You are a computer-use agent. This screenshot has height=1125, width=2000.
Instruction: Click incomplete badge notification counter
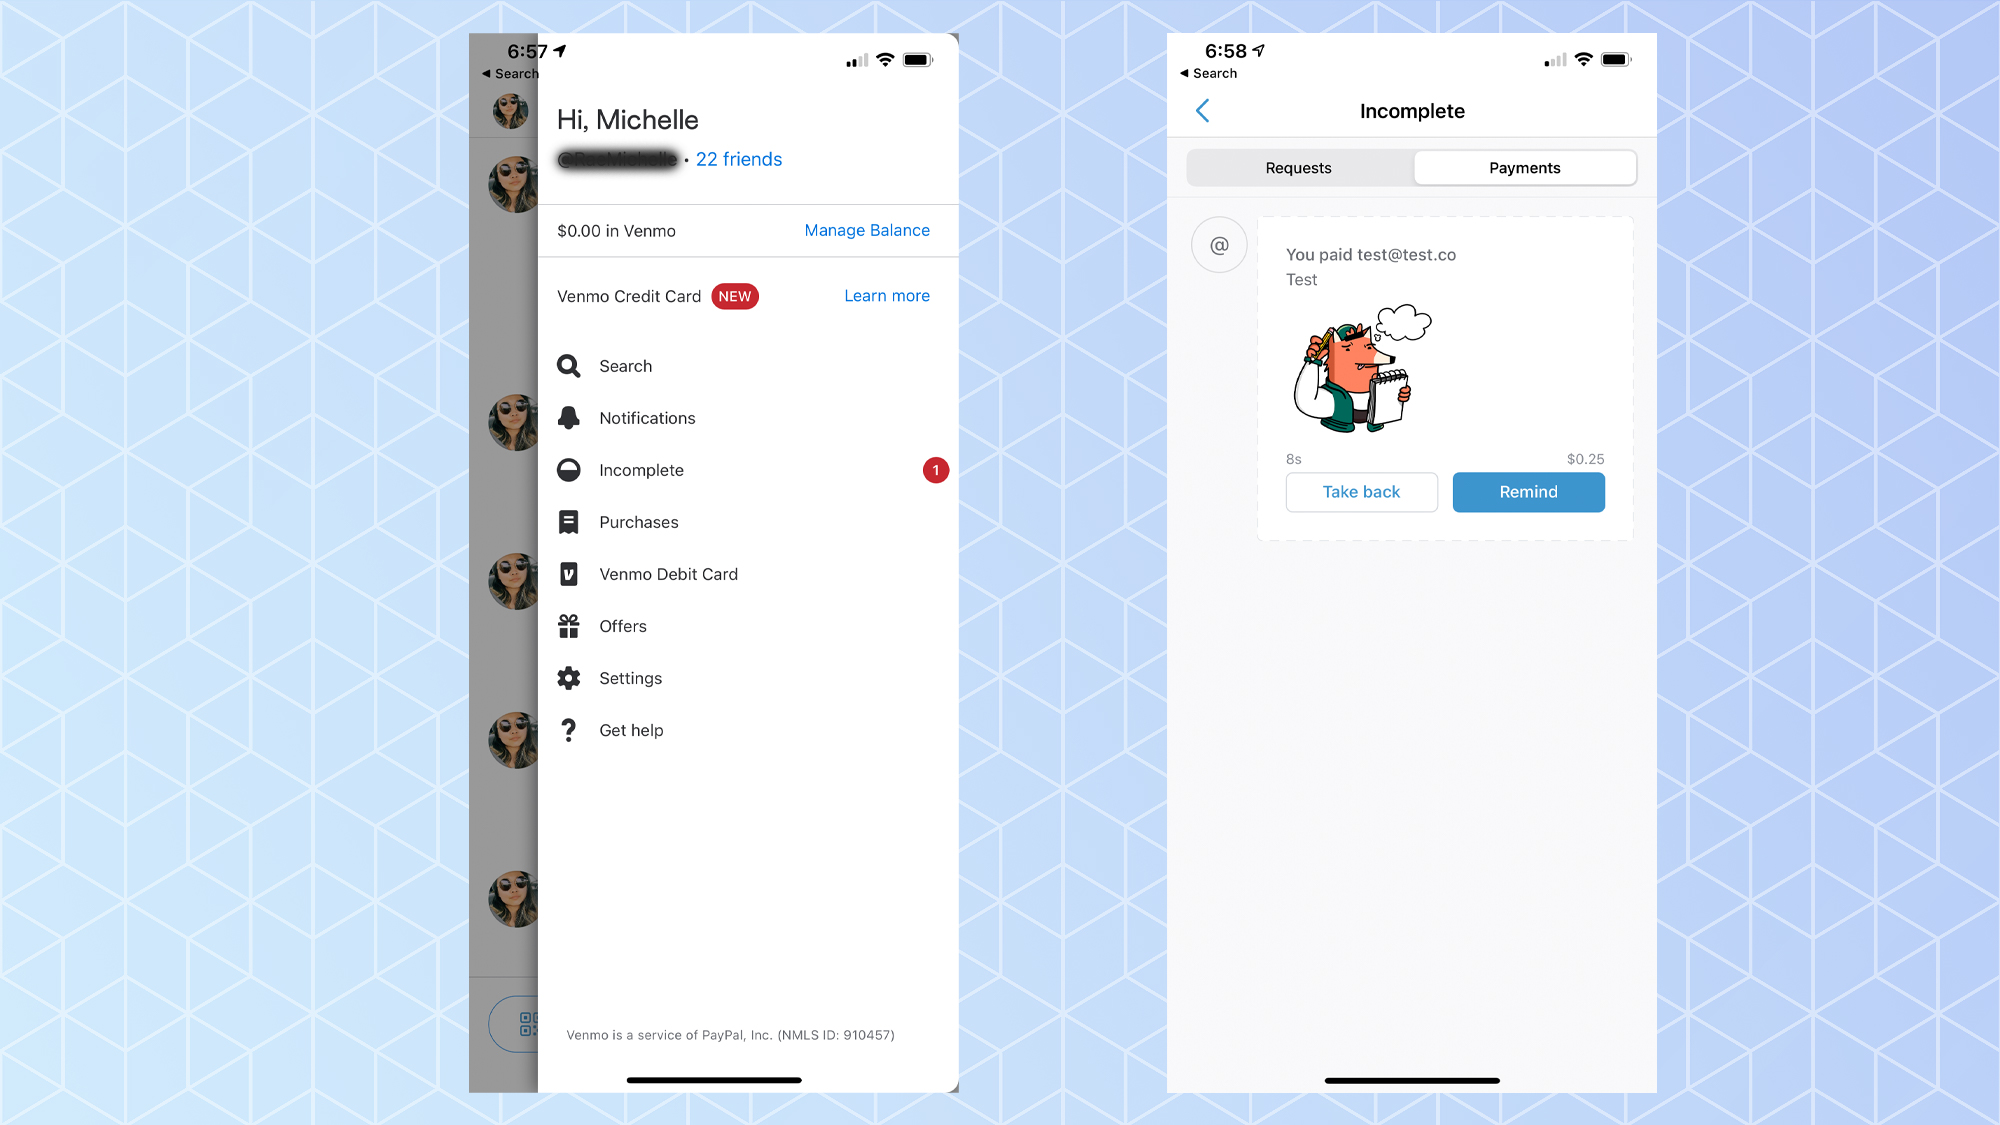937,470
